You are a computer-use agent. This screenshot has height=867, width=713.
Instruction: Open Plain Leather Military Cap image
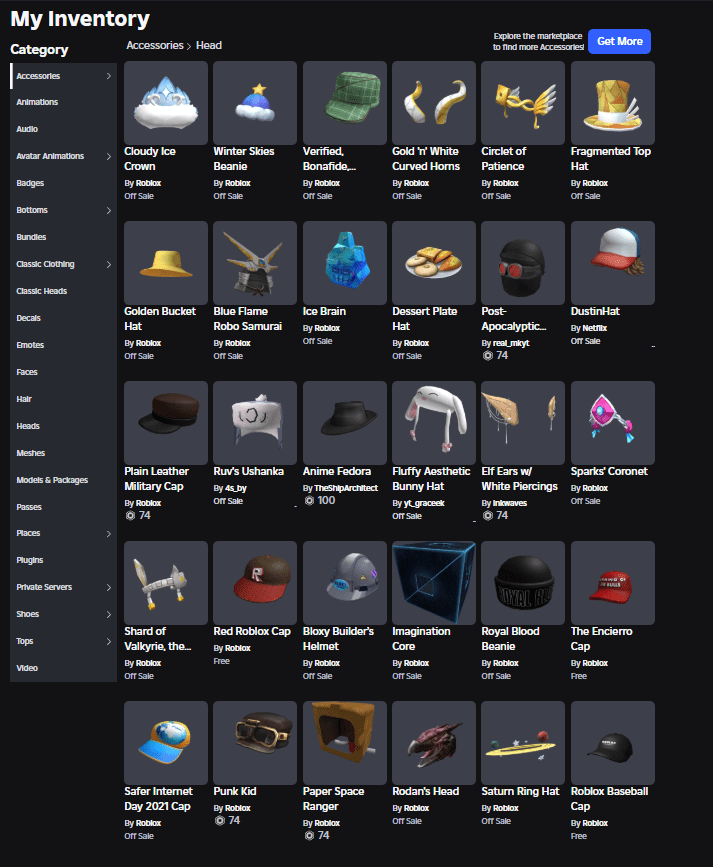[x=166, y=423]
